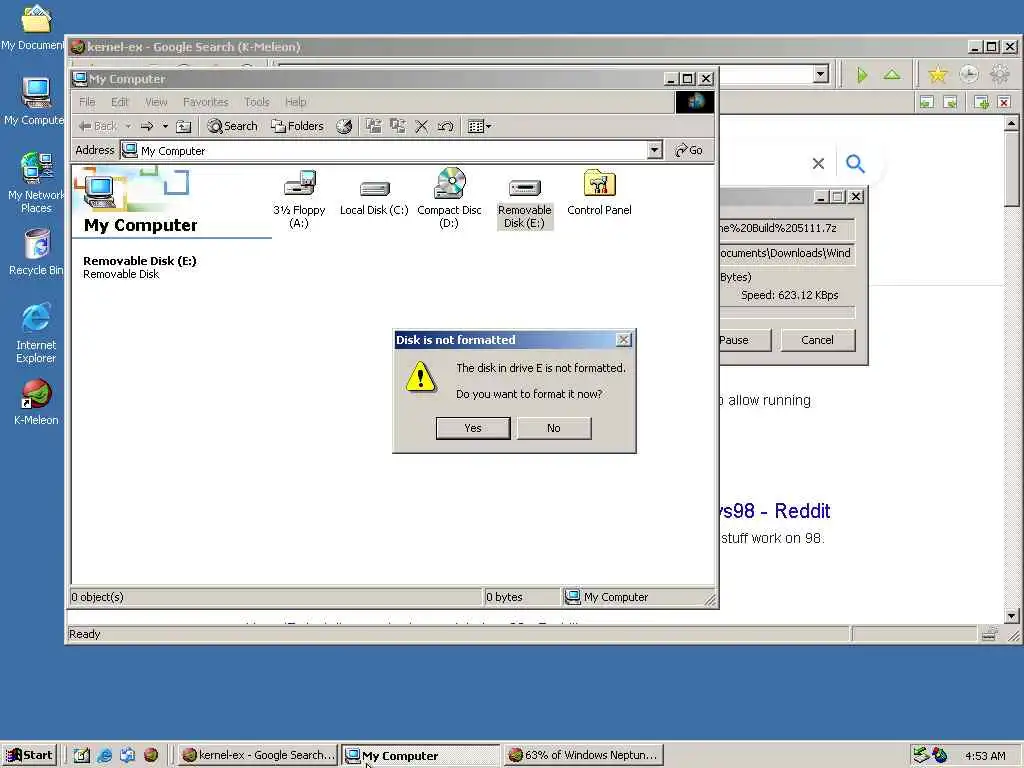
Task: Click the Up one level toolbar icon
Action: 184,127
